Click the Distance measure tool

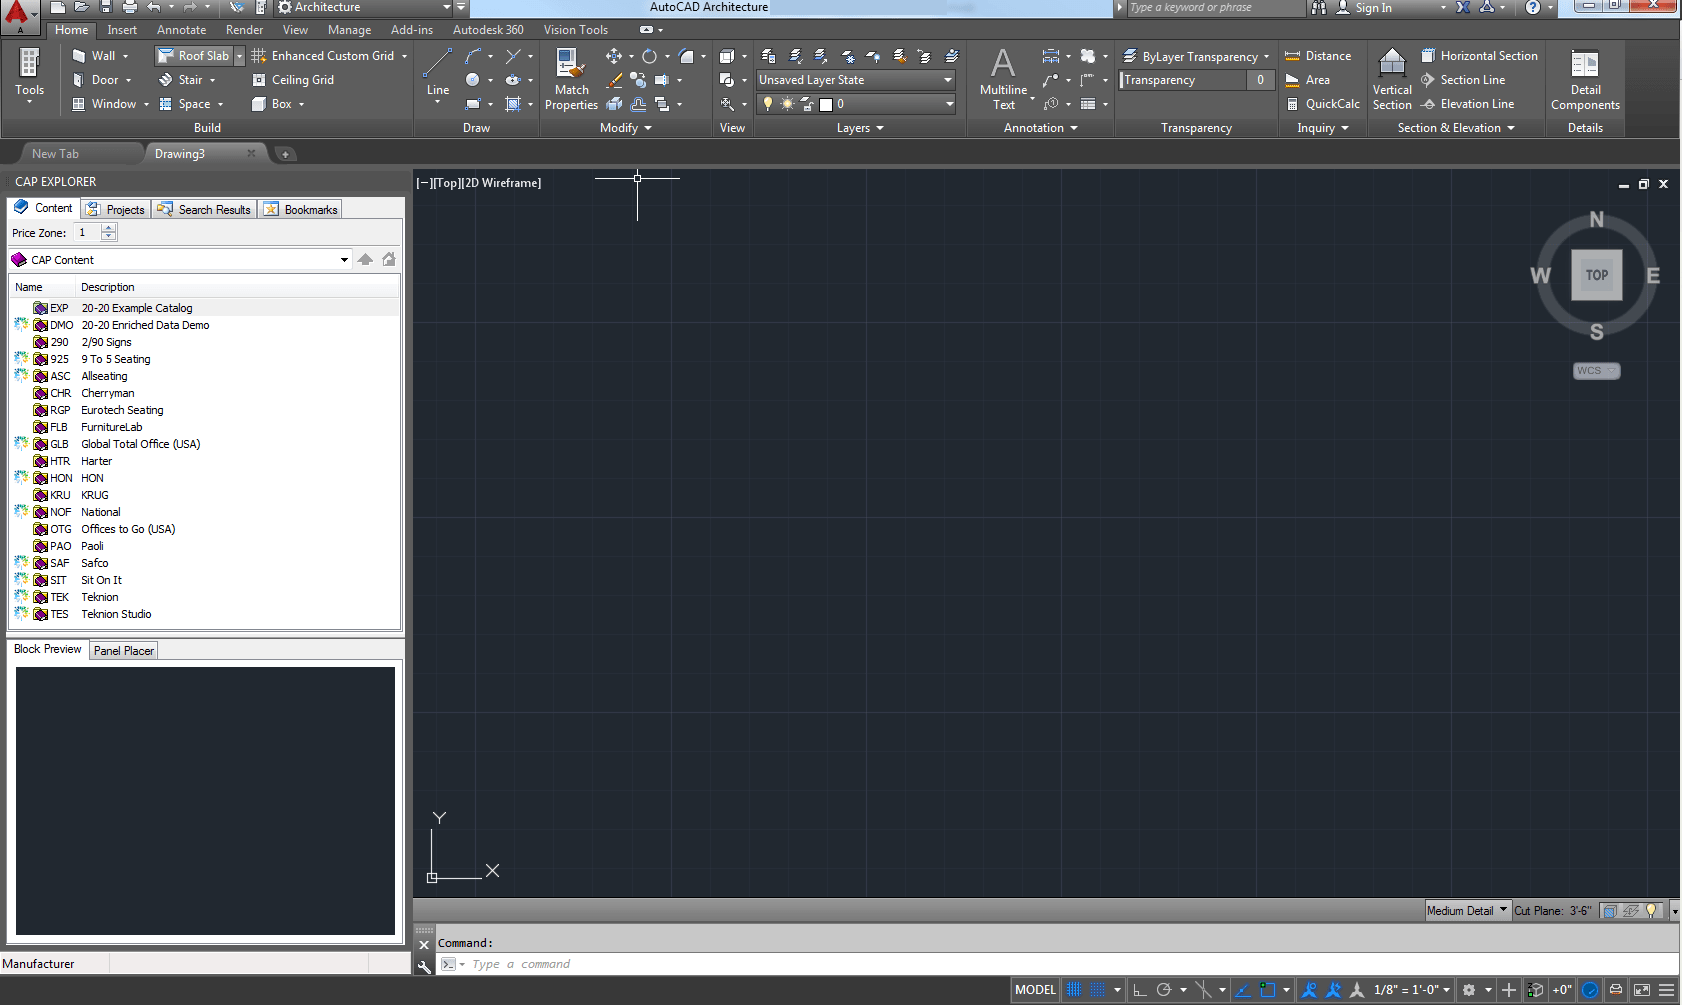point(1318,56)
